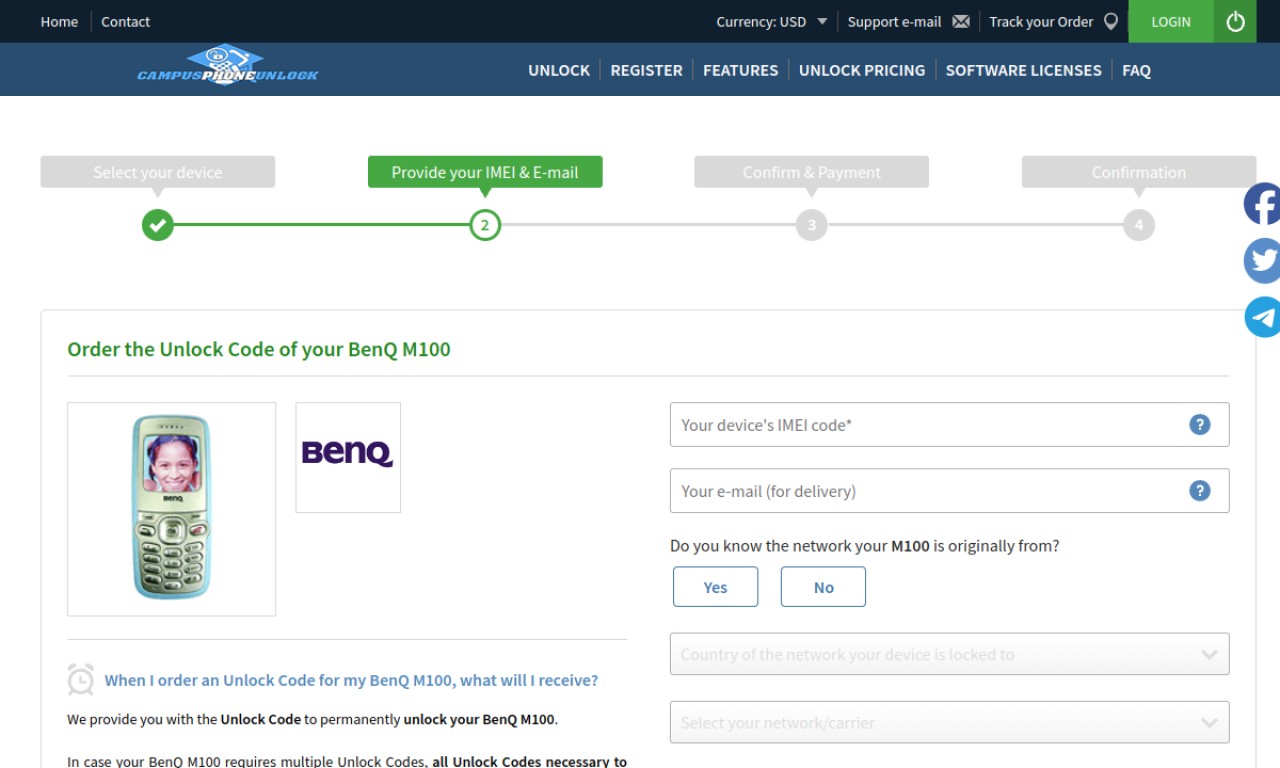The image size is (1280, 768).
Task: Click the Support e-mail envelope icon
Action: pos(961,22)
